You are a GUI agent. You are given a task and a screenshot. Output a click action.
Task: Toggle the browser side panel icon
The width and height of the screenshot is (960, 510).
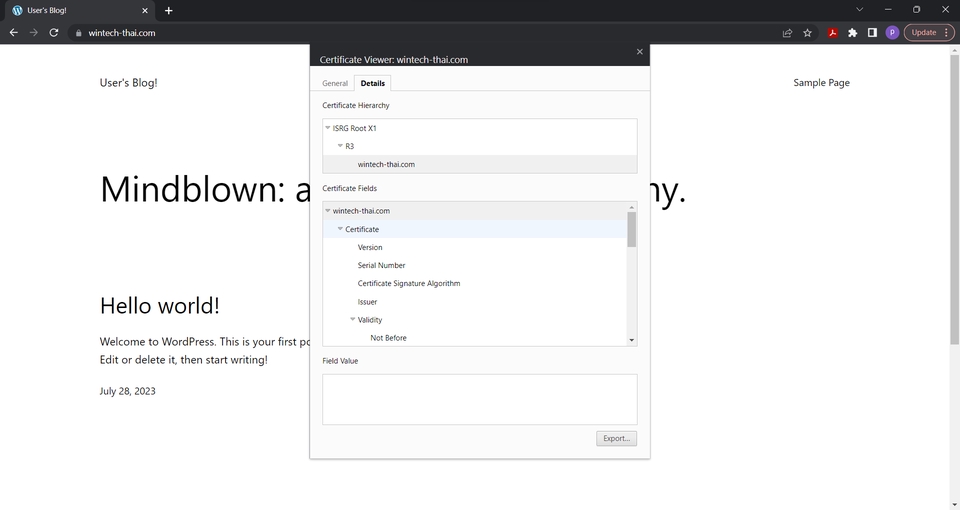tap(872, 33)
